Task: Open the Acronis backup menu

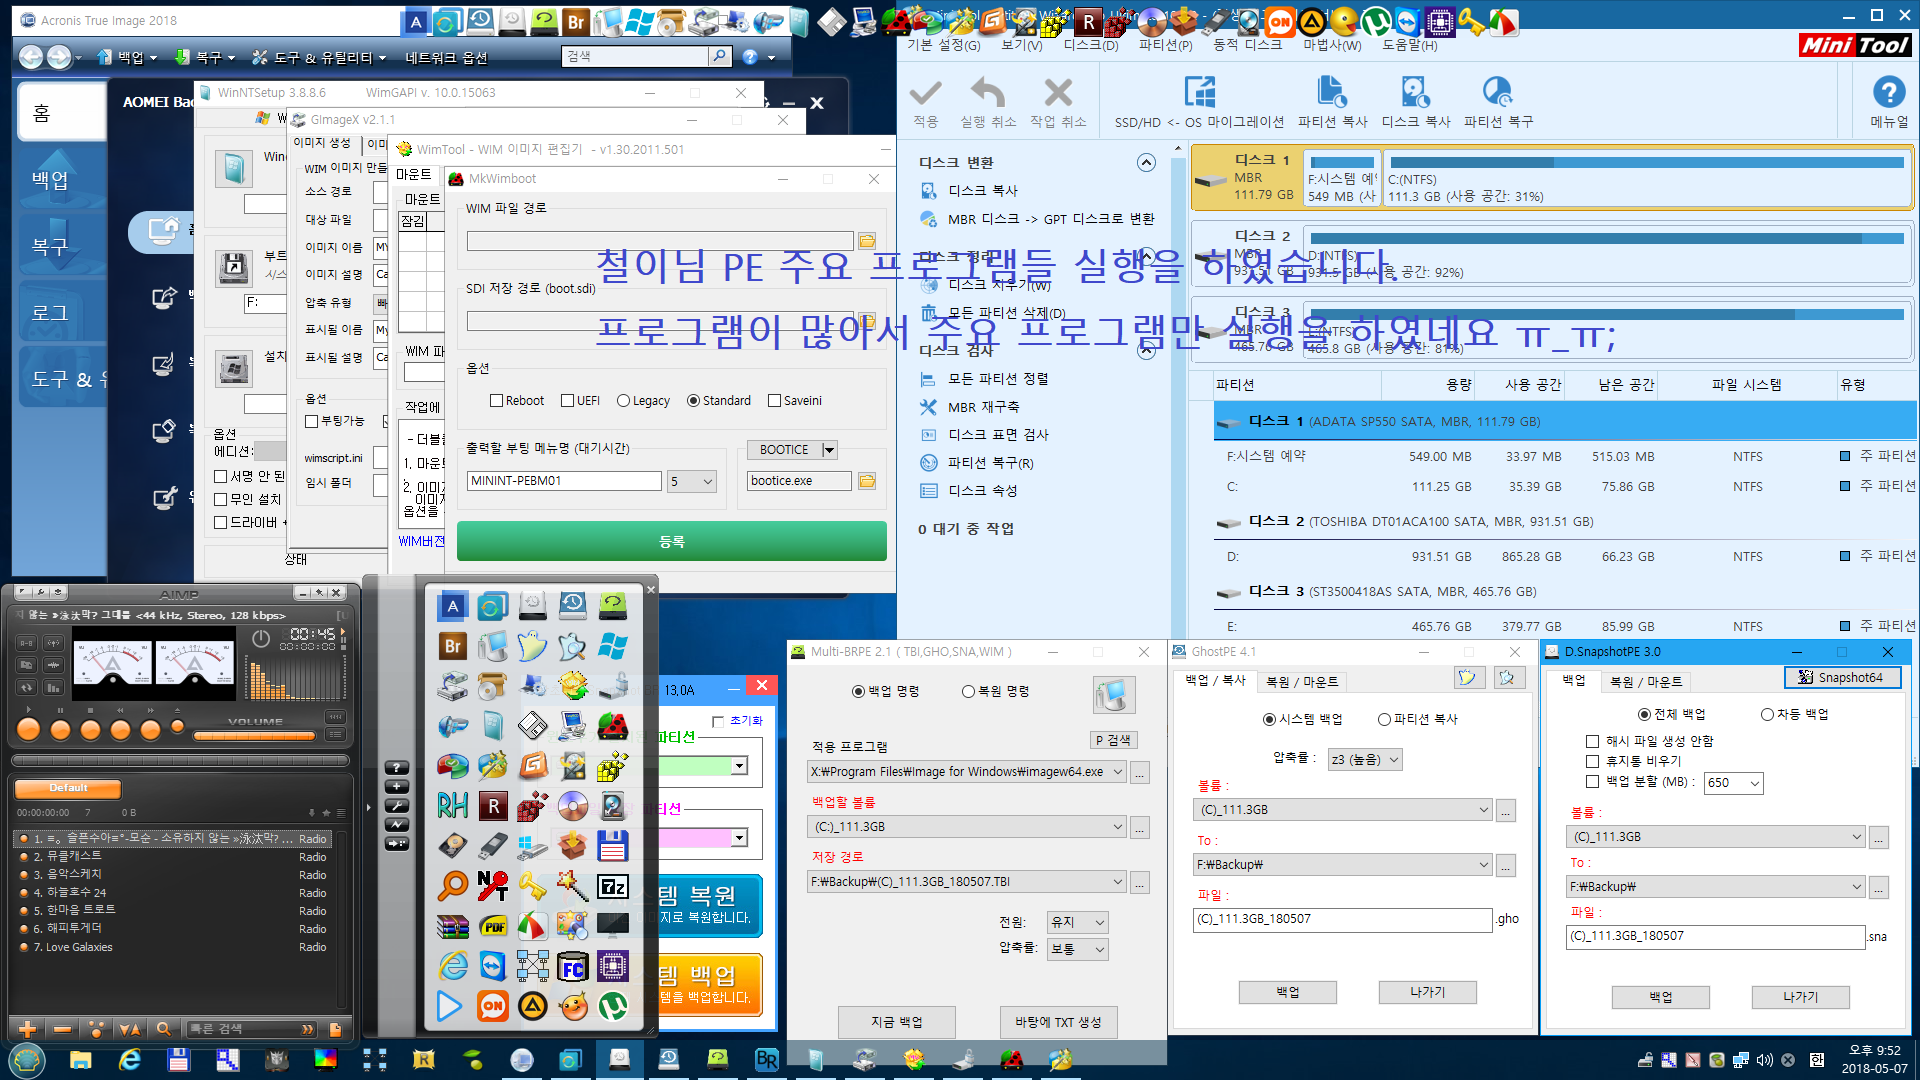Action: tap(128, 57)
